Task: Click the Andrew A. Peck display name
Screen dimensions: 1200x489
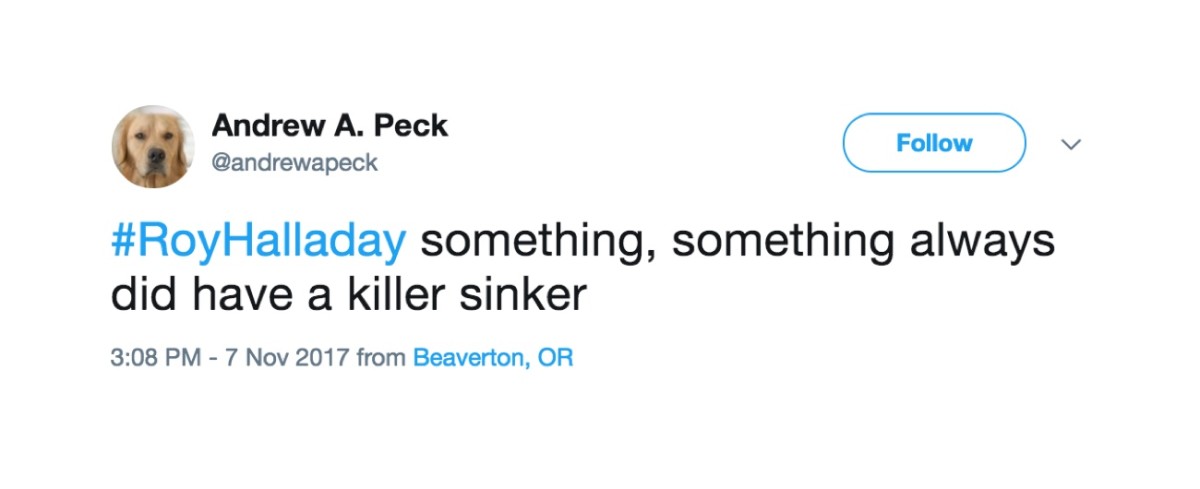Action: pos(330,126)
